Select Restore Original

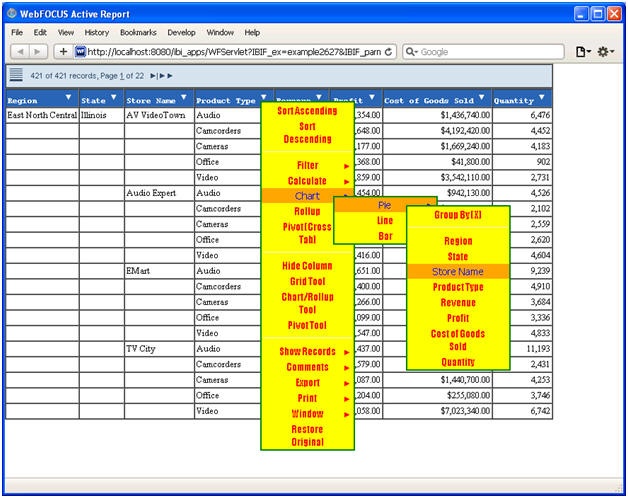pos(308,435)
